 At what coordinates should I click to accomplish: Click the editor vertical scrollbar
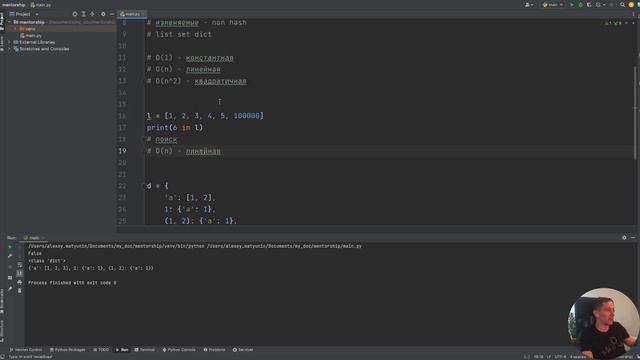635,113
